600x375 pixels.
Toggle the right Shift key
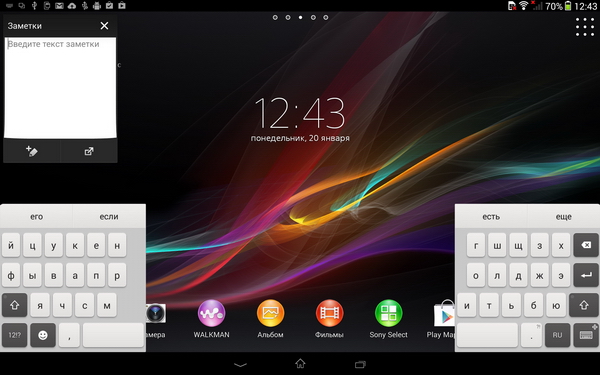tap(584, 305)
